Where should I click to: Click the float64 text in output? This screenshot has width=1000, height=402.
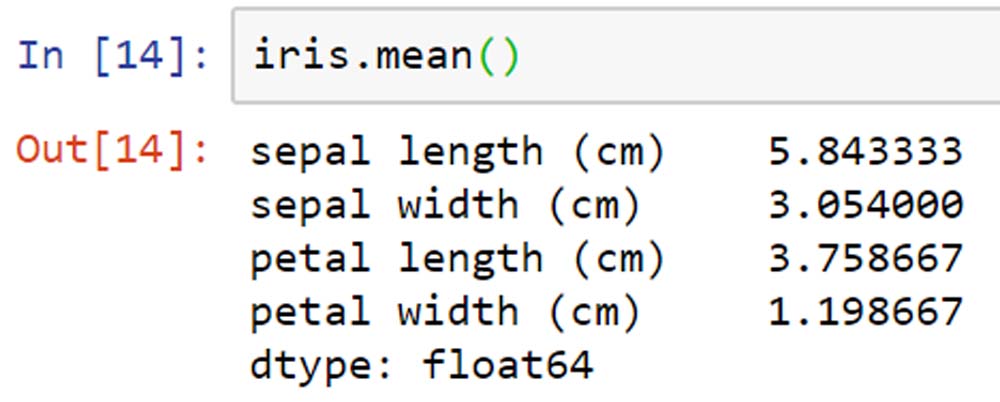pos(508,365)
